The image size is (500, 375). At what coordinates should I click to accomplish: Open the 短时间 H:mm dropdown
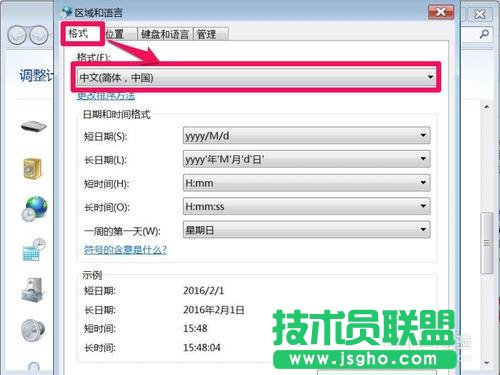click(x=306, y=183)
